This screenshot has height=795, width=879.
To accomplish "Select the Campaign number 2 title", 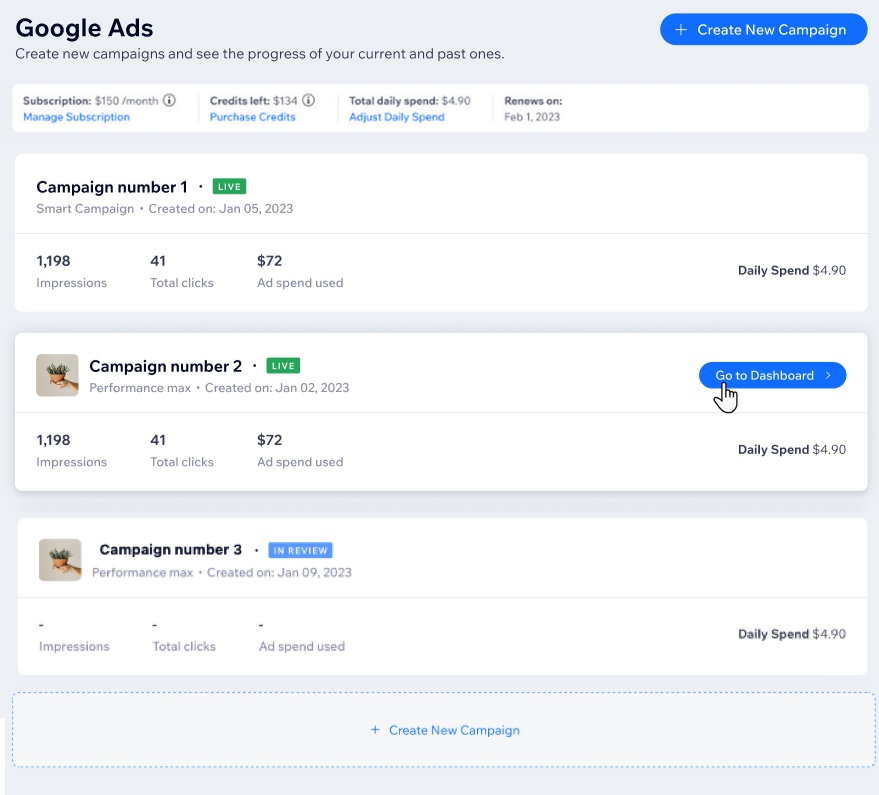I will click(165, 366).
